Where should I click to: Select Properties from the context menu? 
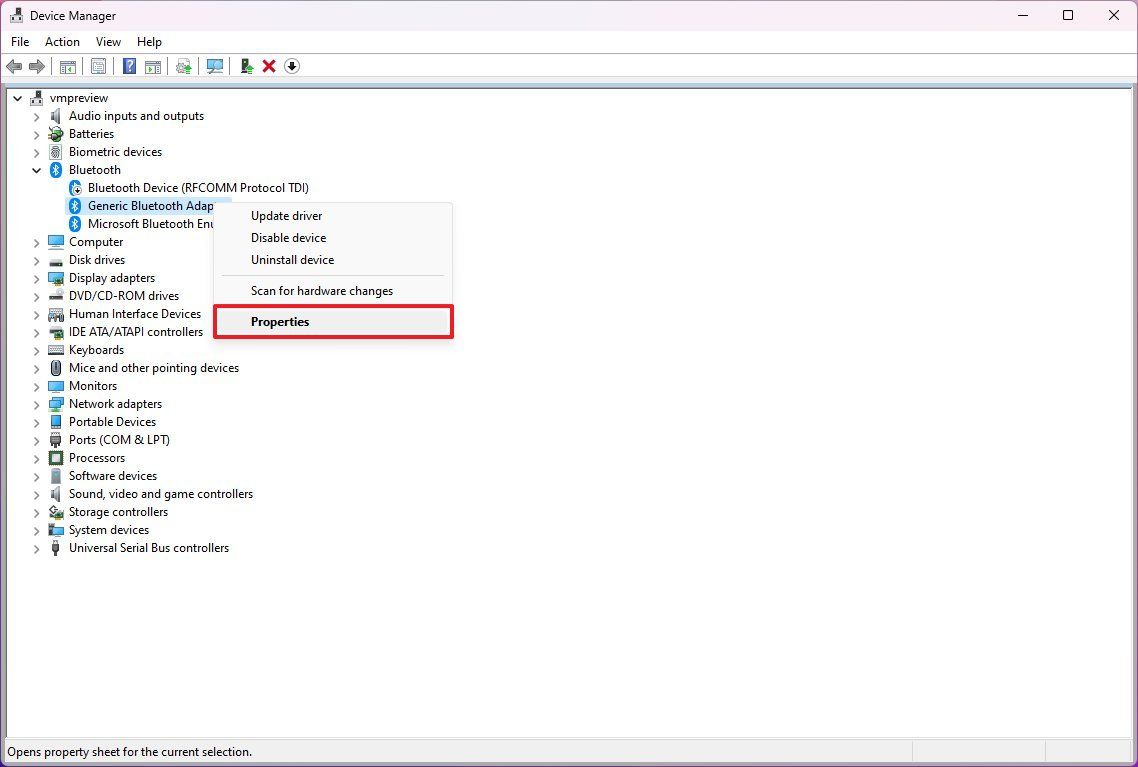pyautogui.click(x=280, y=321)
